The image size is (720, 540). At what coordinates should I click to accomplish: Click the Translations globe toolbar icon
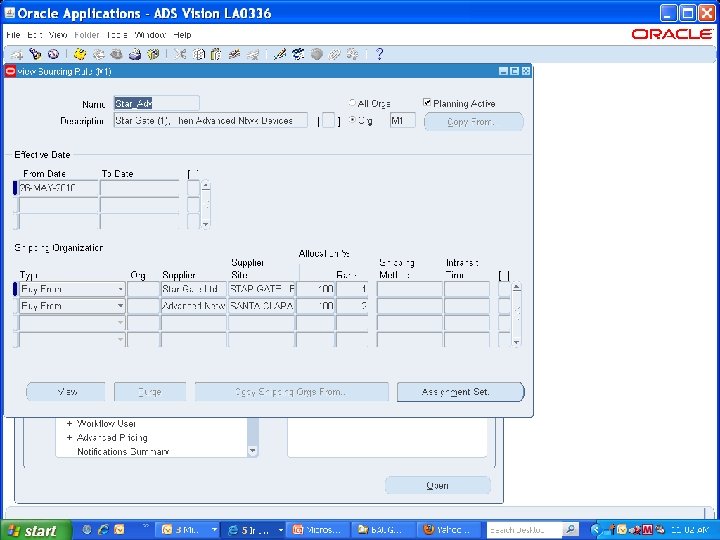(x=316, y=55)
